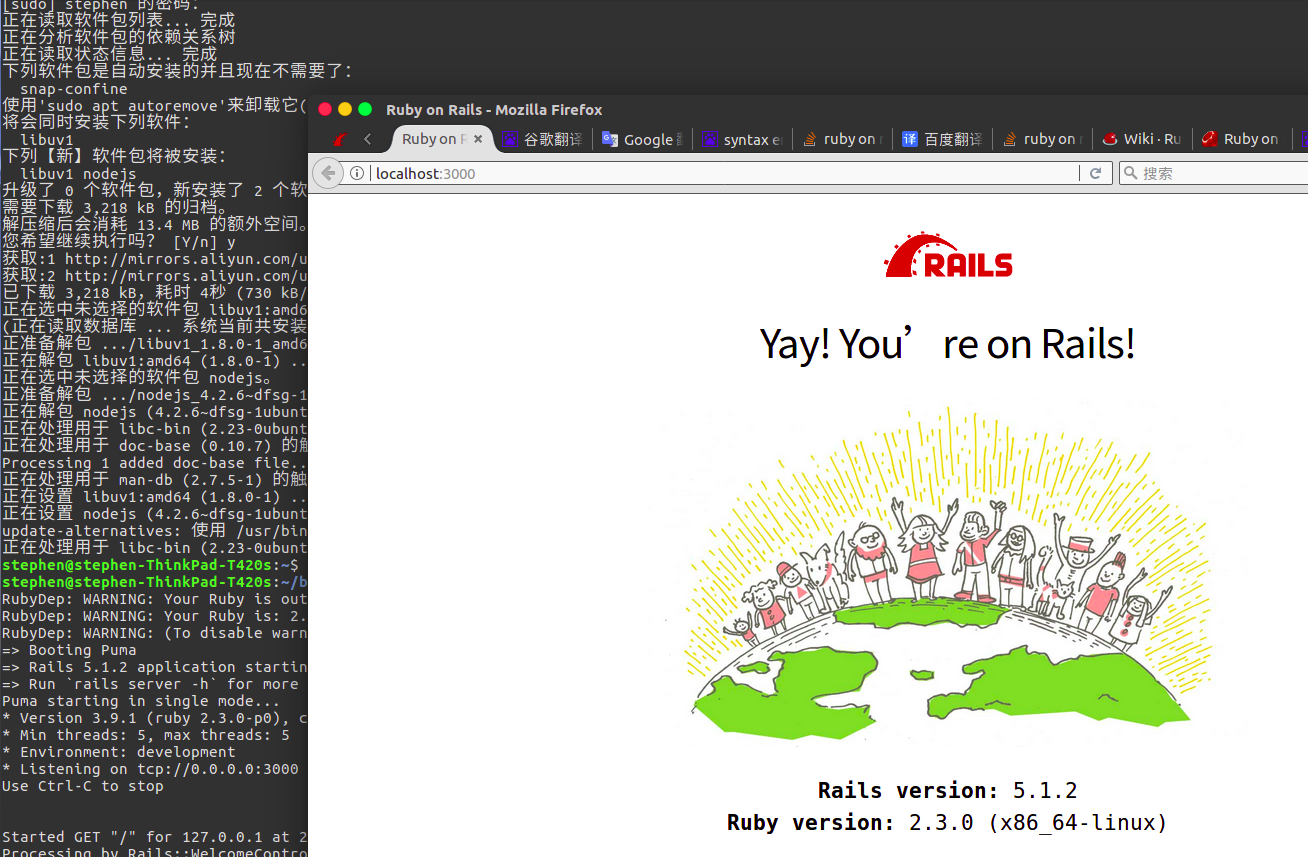Viewport: 1308px width, 857px height.
Task: Click the Firefox back arrow button
Action: (x=328, y=173)
